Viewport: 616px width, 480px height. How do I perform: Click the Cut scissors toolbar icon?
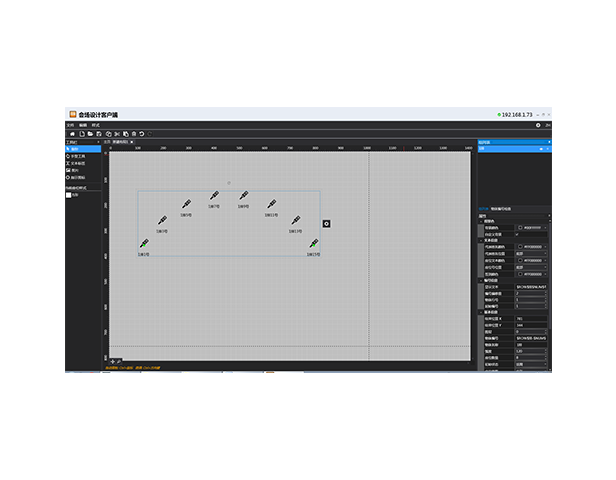click(116, 133)
